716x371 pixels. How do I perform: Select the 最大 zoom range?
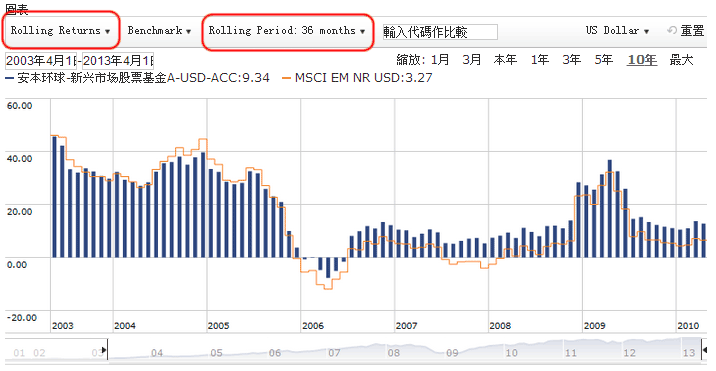click(681, 60)
